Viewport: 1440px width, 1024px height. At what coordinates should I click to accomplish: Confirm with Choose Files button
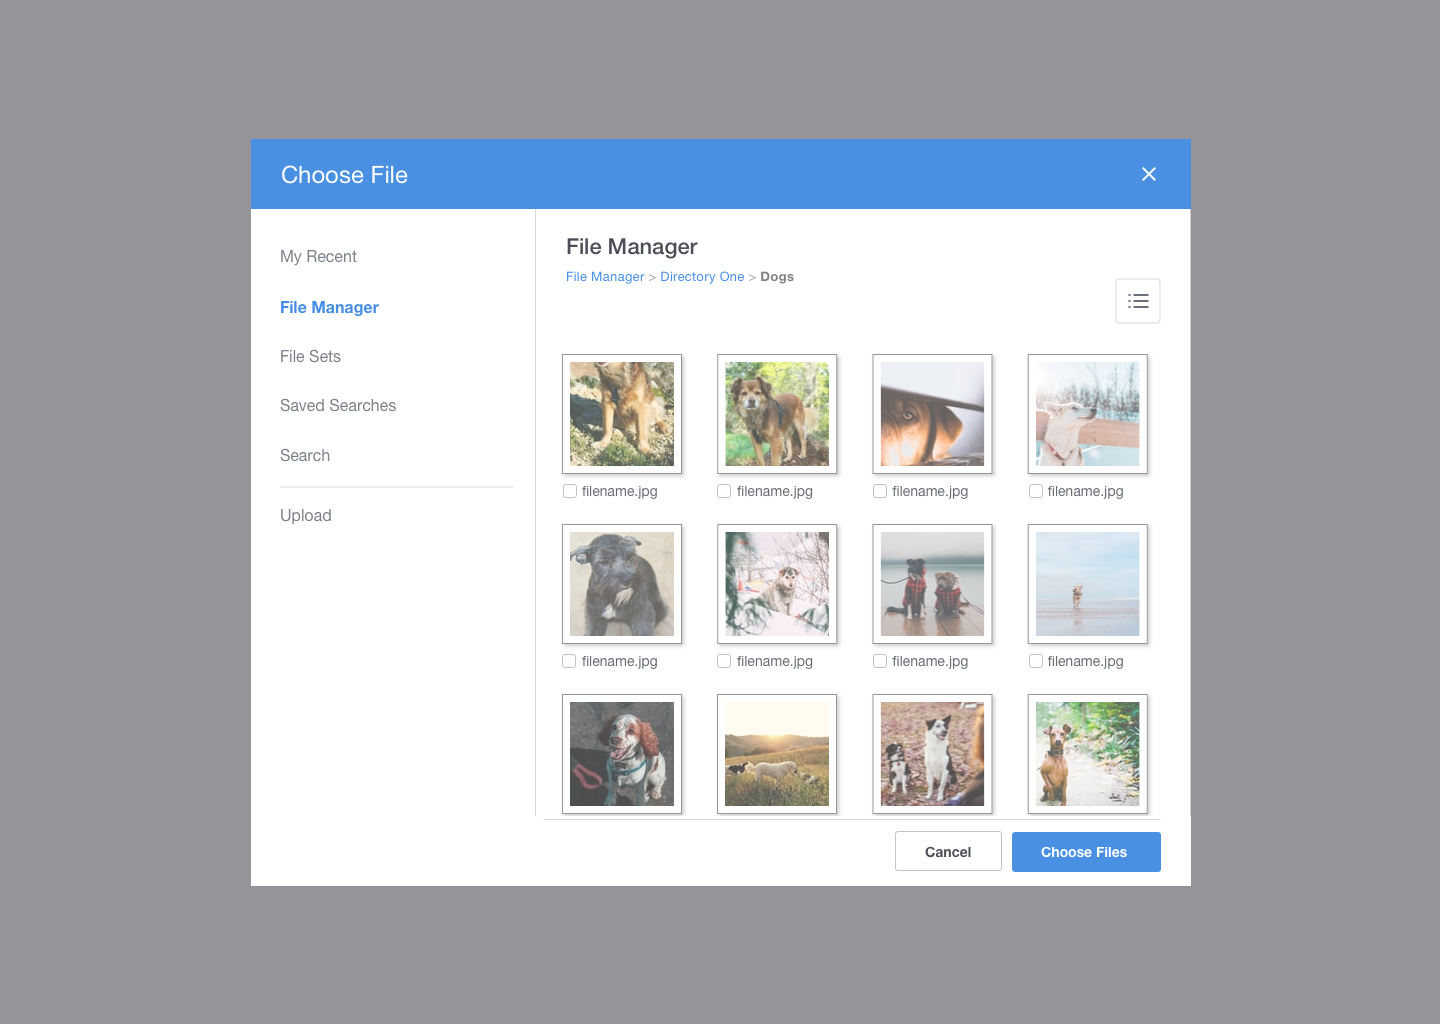(1086, 851)
